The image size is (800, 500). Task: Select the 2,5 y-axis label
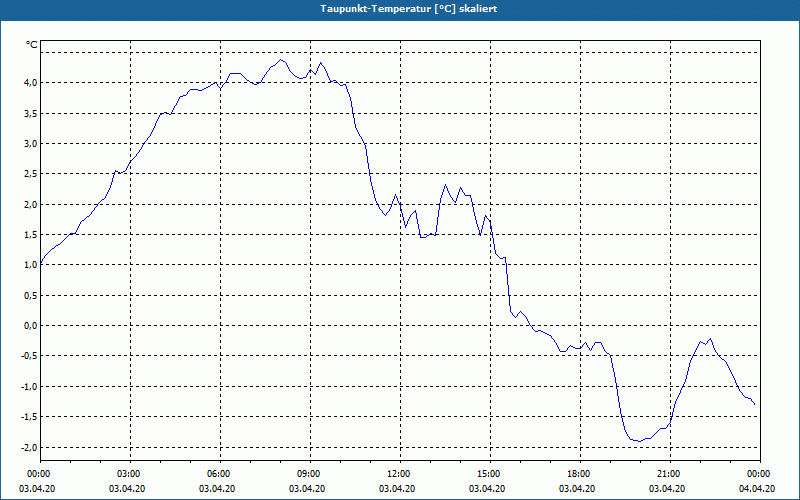tap(31, 174)
